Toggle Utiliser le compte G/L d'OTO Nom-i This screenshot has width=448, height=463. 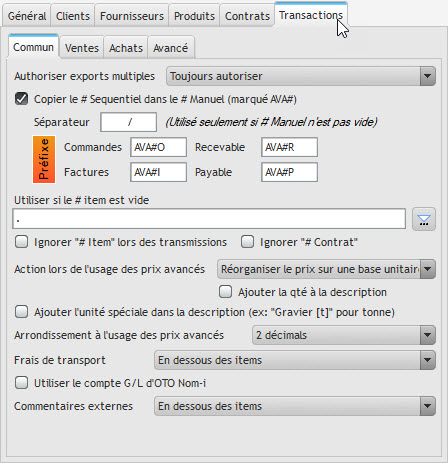coord(22,383)
